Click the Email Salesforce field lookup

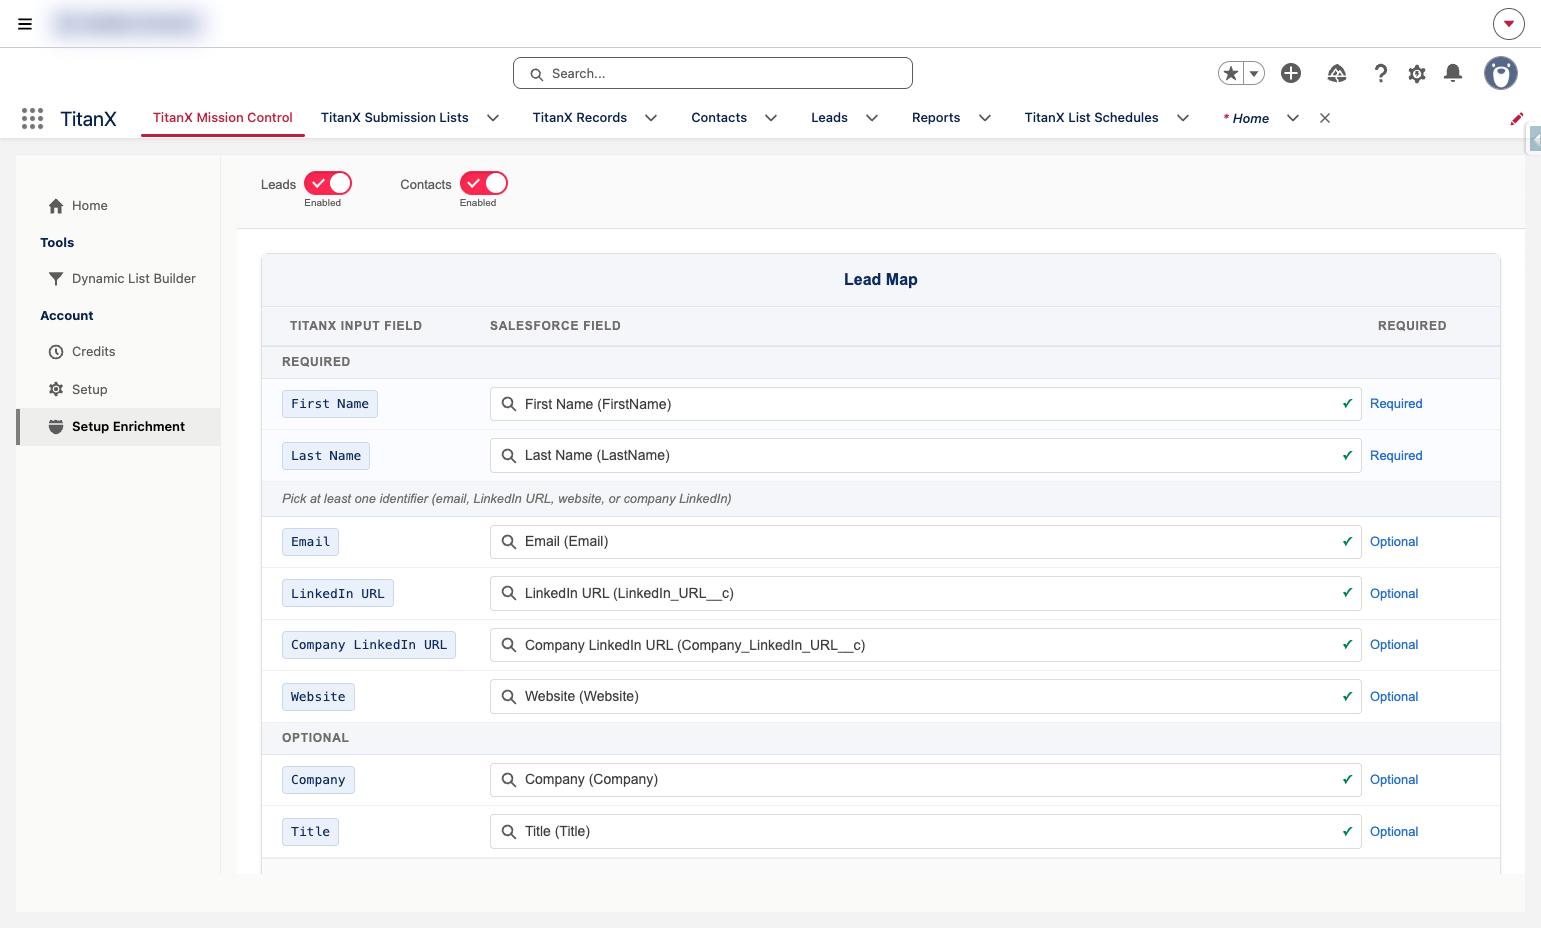click(925, 542)
